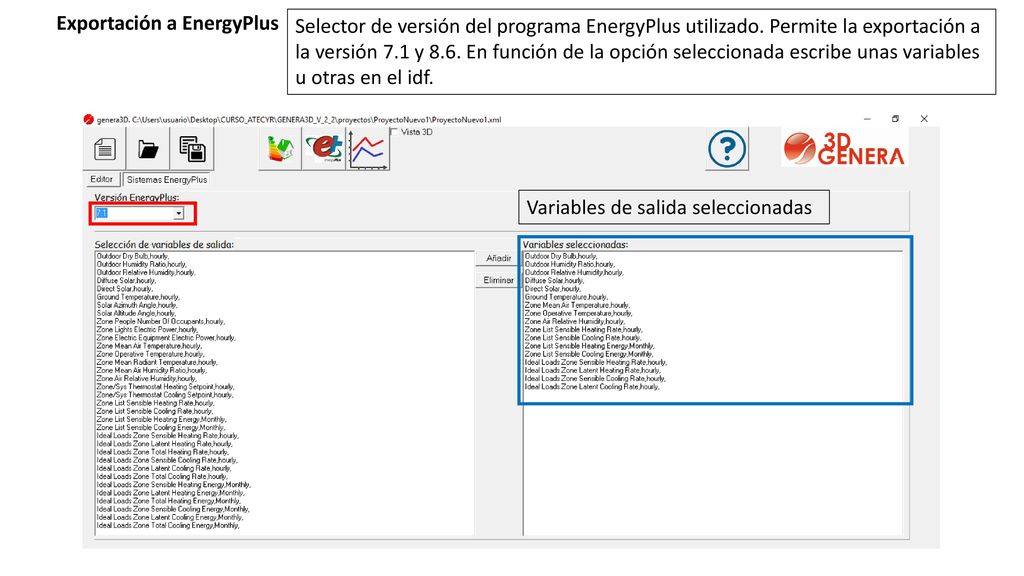Select Ground Temperature,hourly under Selección de variables
Image resolution: width=1024 pixels, height=576 pixels.
[x=138, y=297]
